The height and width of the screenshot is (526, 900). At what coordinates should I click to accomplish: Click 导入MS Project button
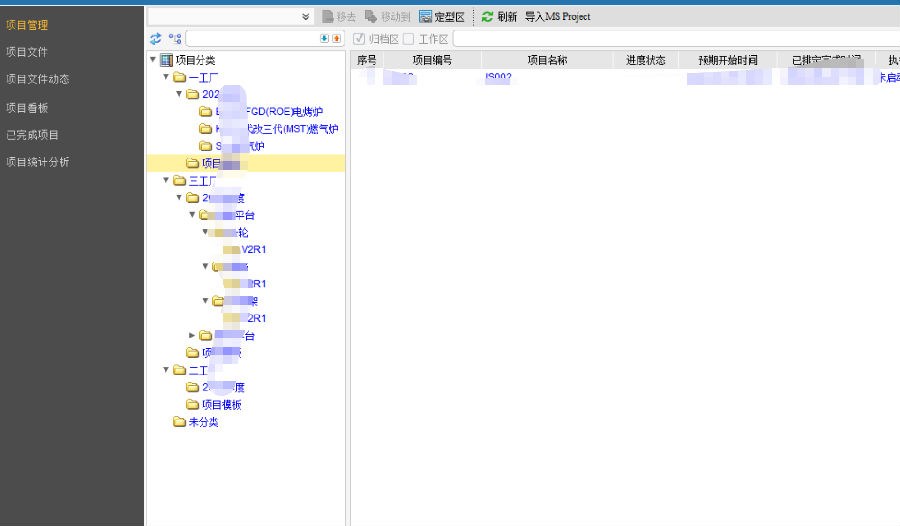[x=557, y=17]
